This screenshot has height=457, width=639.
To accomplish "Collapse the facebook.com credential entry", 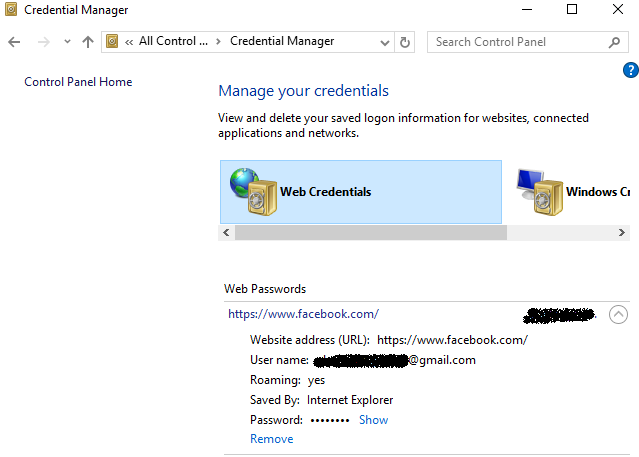I will pos(618,314).
